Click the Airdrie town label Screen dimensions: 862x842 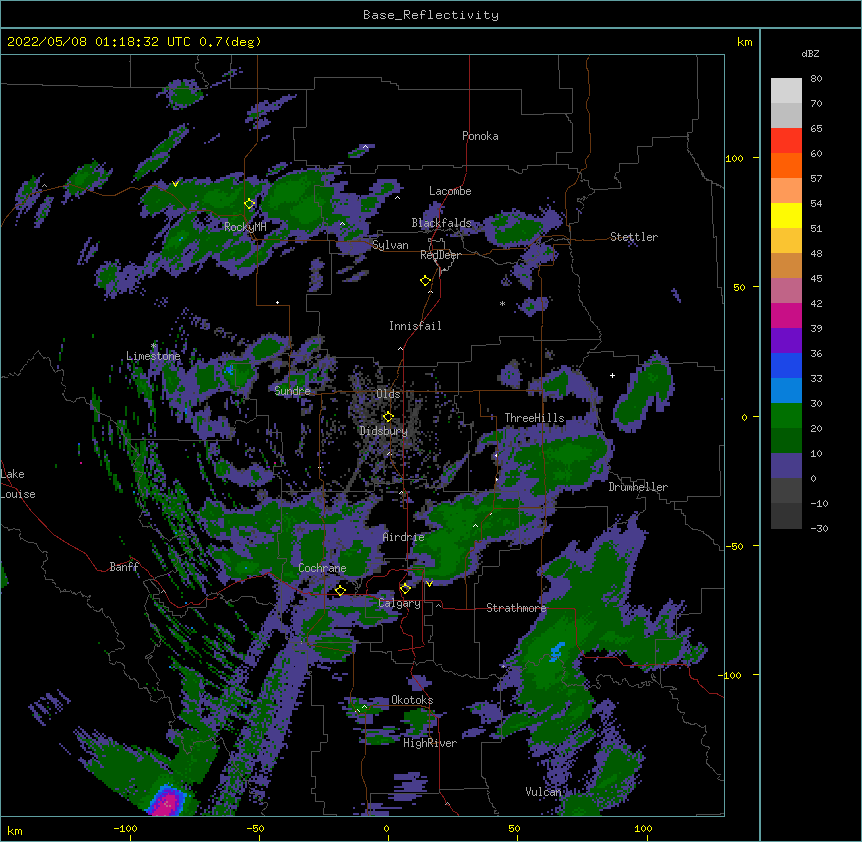point(404,537)
